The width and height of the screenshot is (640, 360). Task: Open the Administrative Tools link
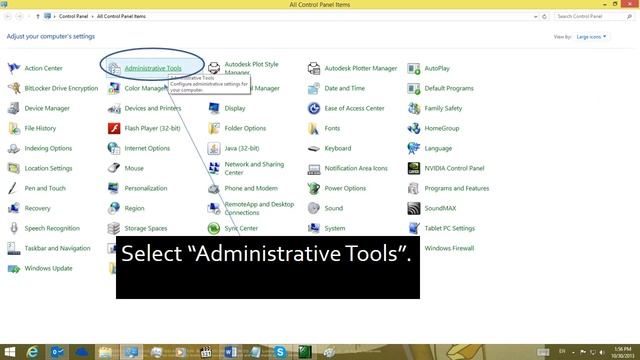click(153, 68)
